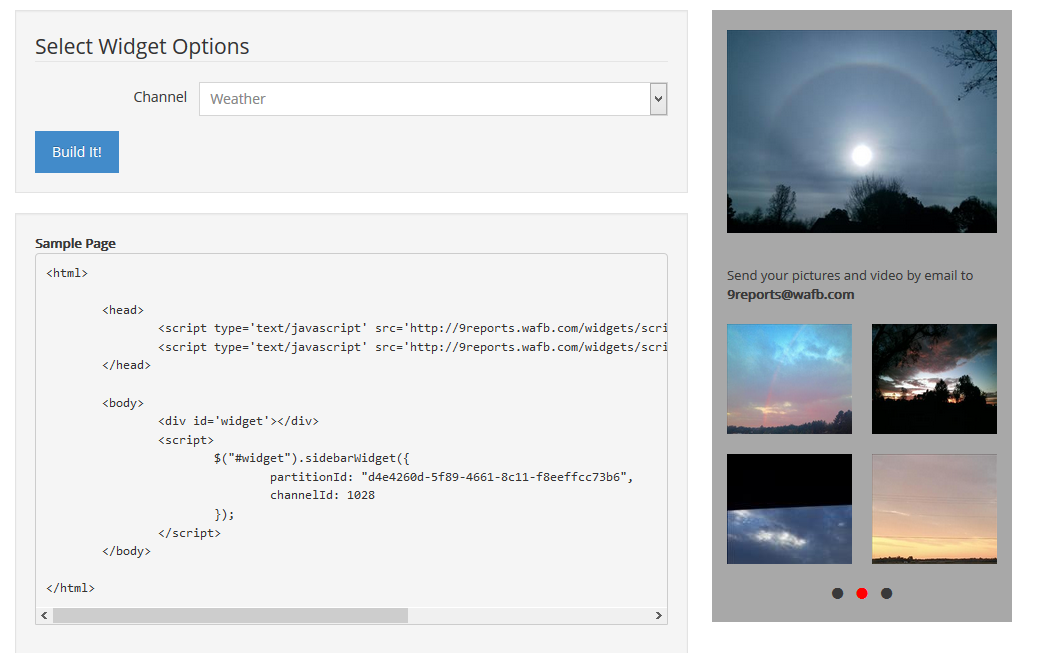Select the red active carousel dot
The image size is (1037, 653).
(x=862, y=593)
